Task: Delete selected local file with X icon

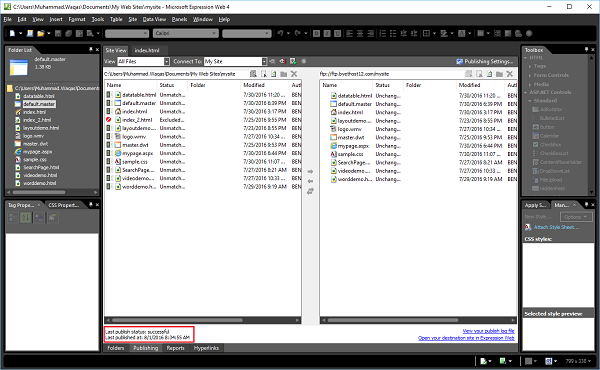Action: (294, 74)
